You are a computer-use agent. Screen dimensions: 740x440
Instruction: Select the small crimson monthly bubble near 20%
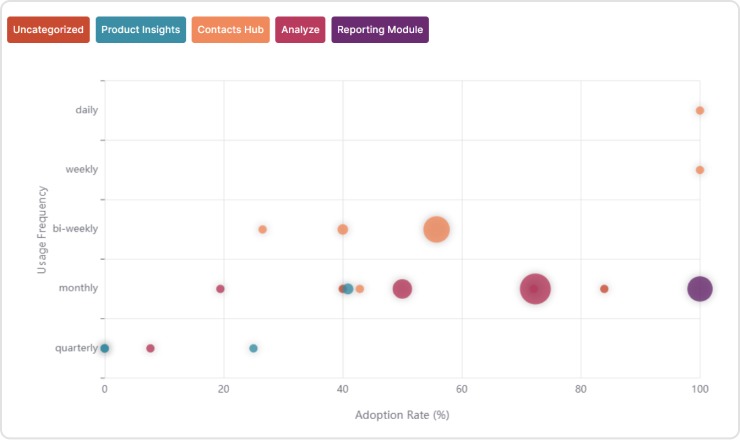[x=220, y=289]
